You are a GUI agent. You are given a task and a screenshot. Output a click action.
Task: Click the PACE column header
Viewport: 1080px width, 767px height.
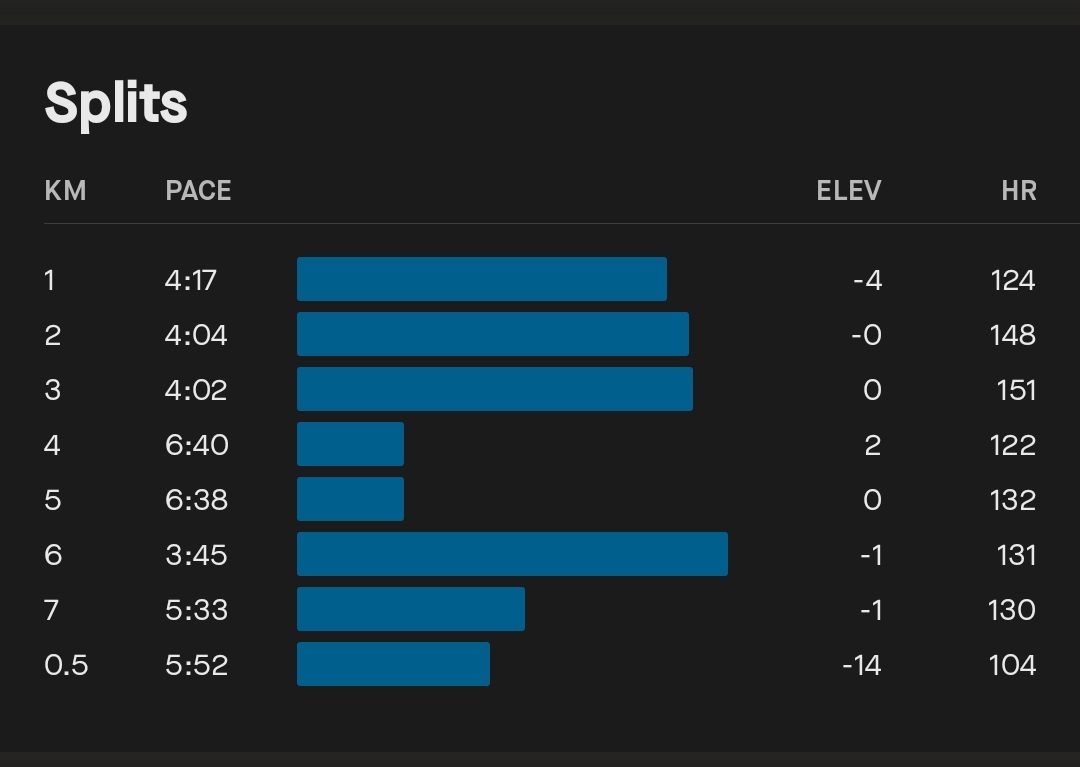click(198, 190)
